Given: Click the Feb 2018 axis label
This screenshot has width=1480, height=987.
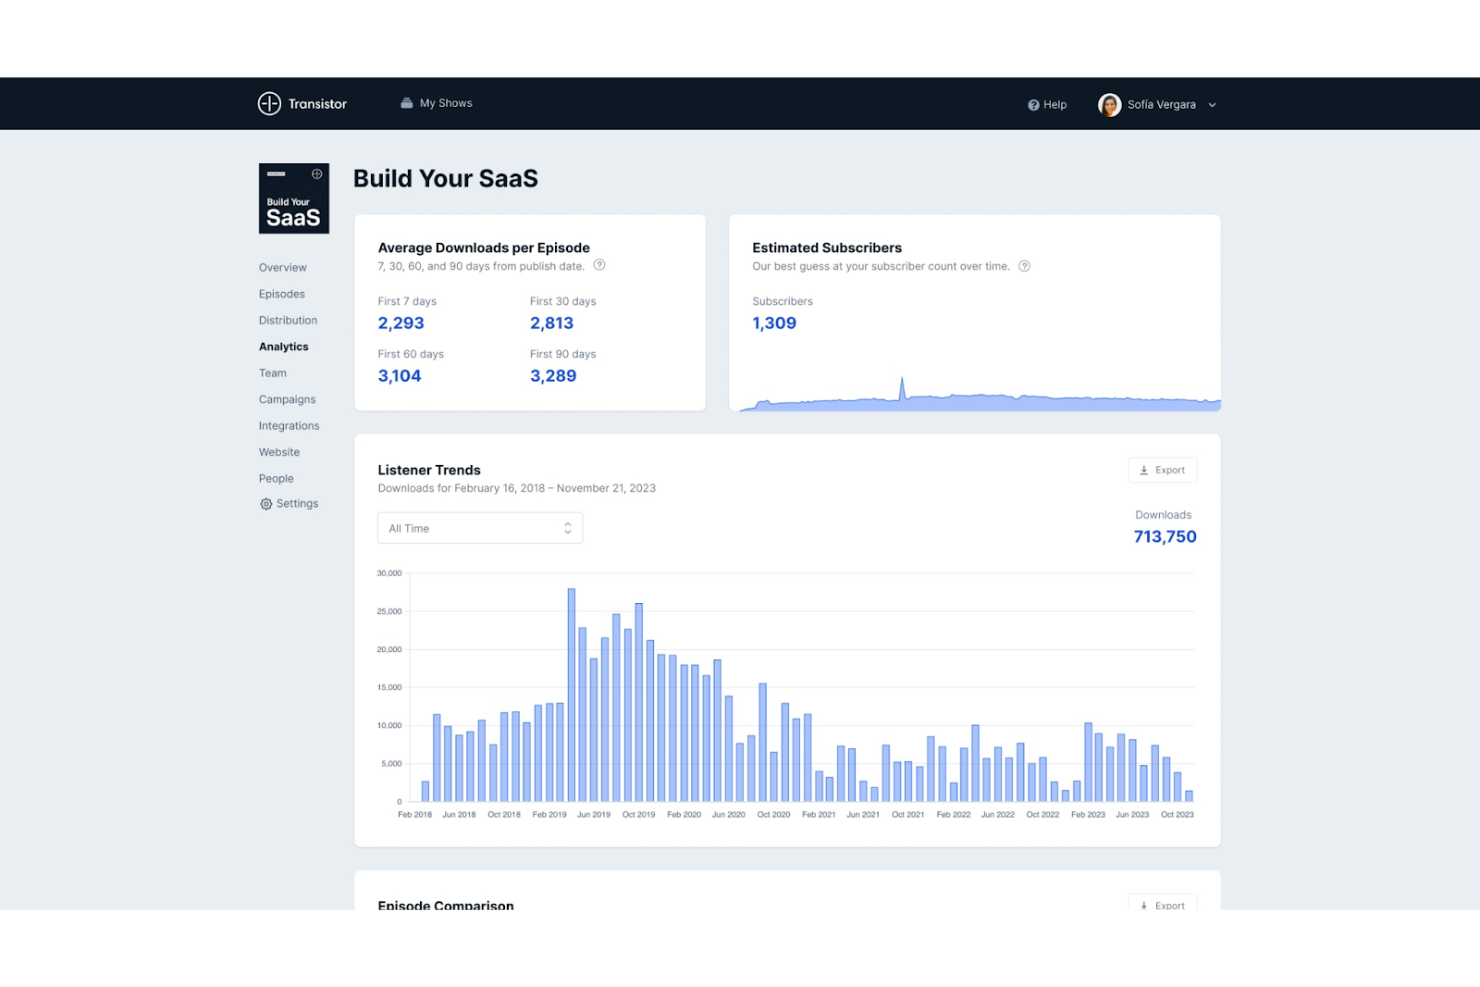Looking at the screenshot, I should [x=415, y=815].
